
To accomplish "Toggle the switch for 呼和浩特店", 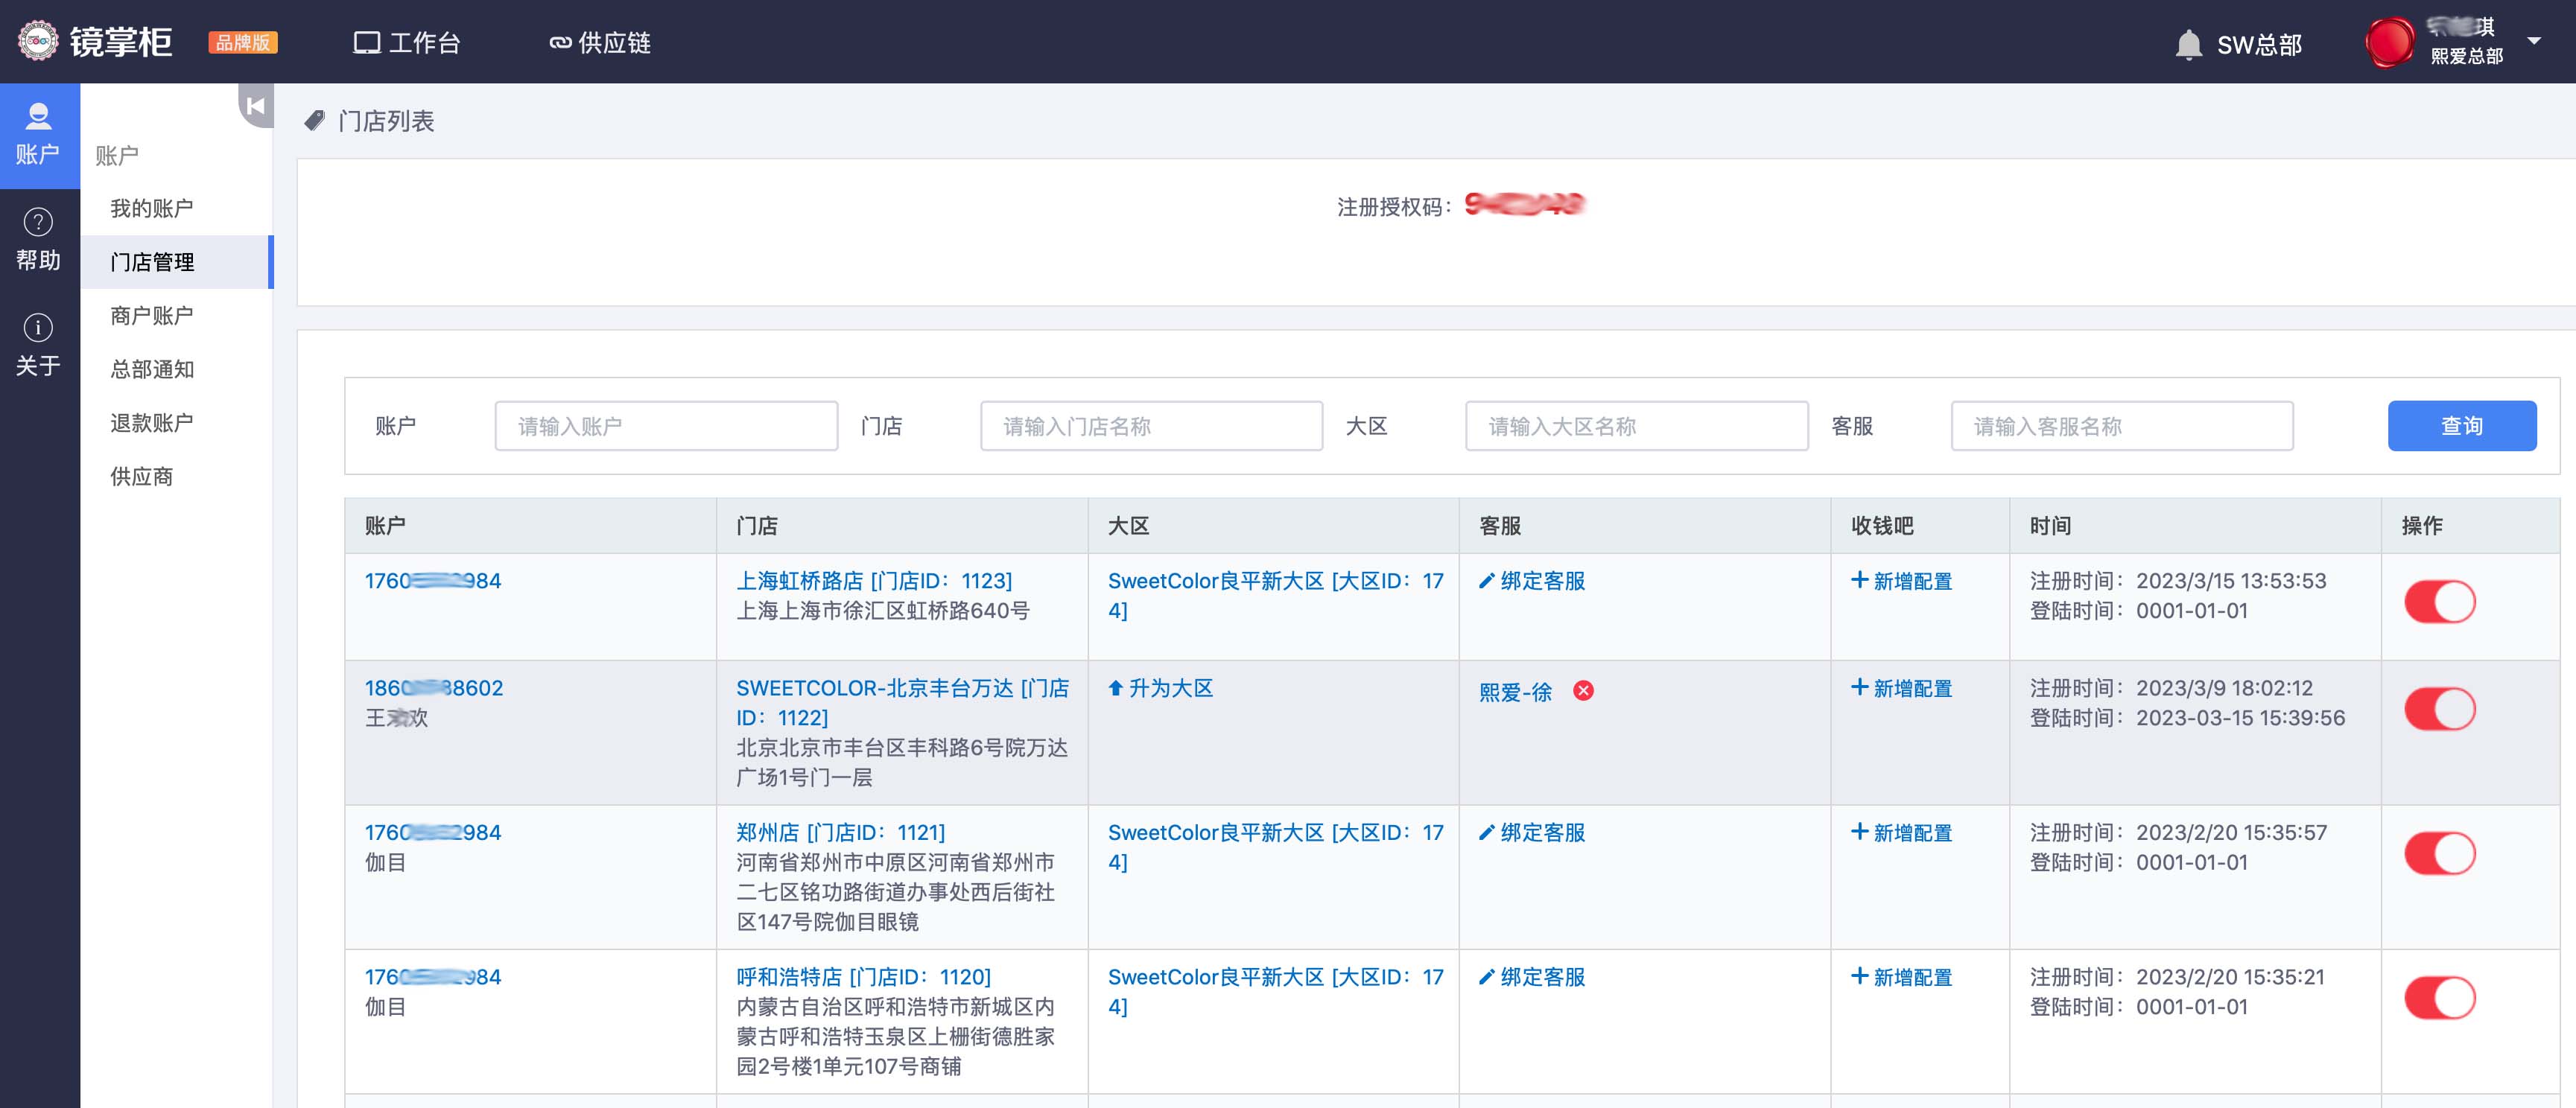I will (x=2439, y=998).
